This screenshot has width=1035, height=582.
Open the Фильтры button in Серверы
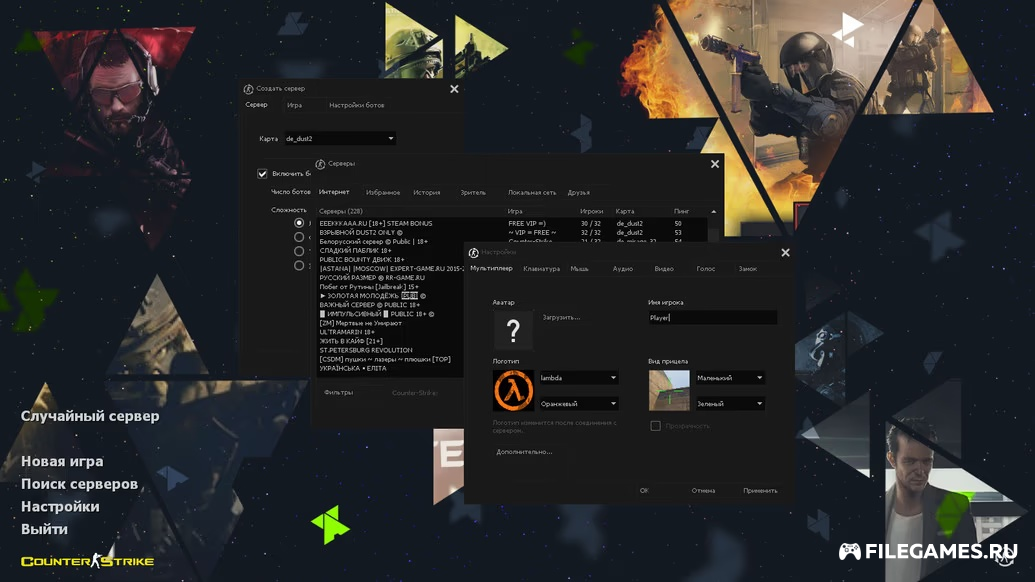339,393
